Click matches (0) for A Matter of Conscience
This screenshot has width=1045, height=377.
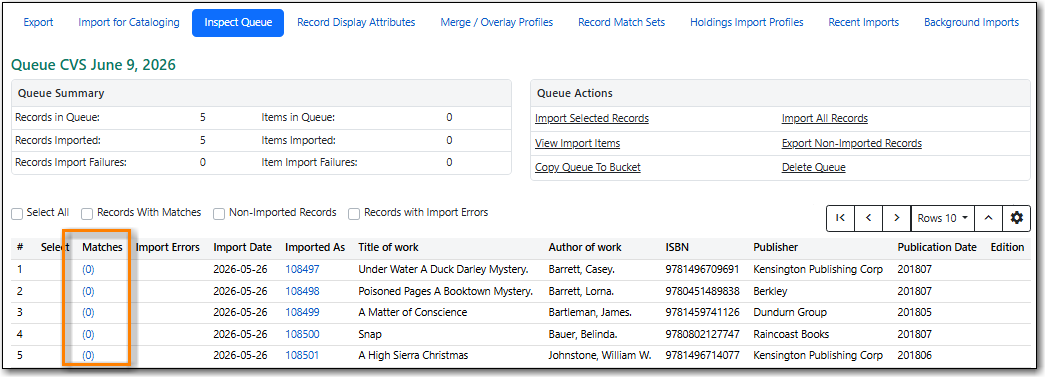[88, 312]
